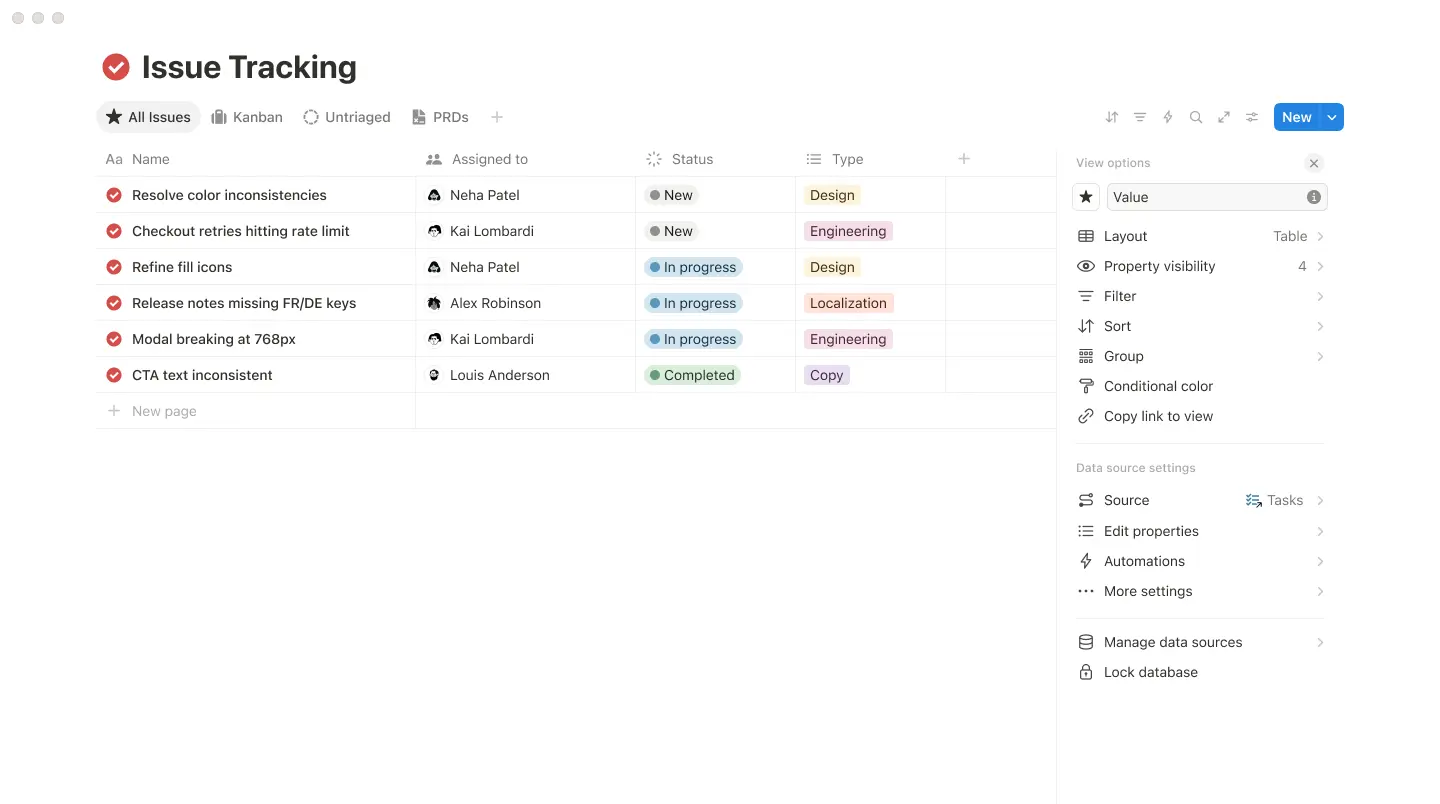Open the Untriaged view tab
1440x804 pixels.
[x=347, y=117]
